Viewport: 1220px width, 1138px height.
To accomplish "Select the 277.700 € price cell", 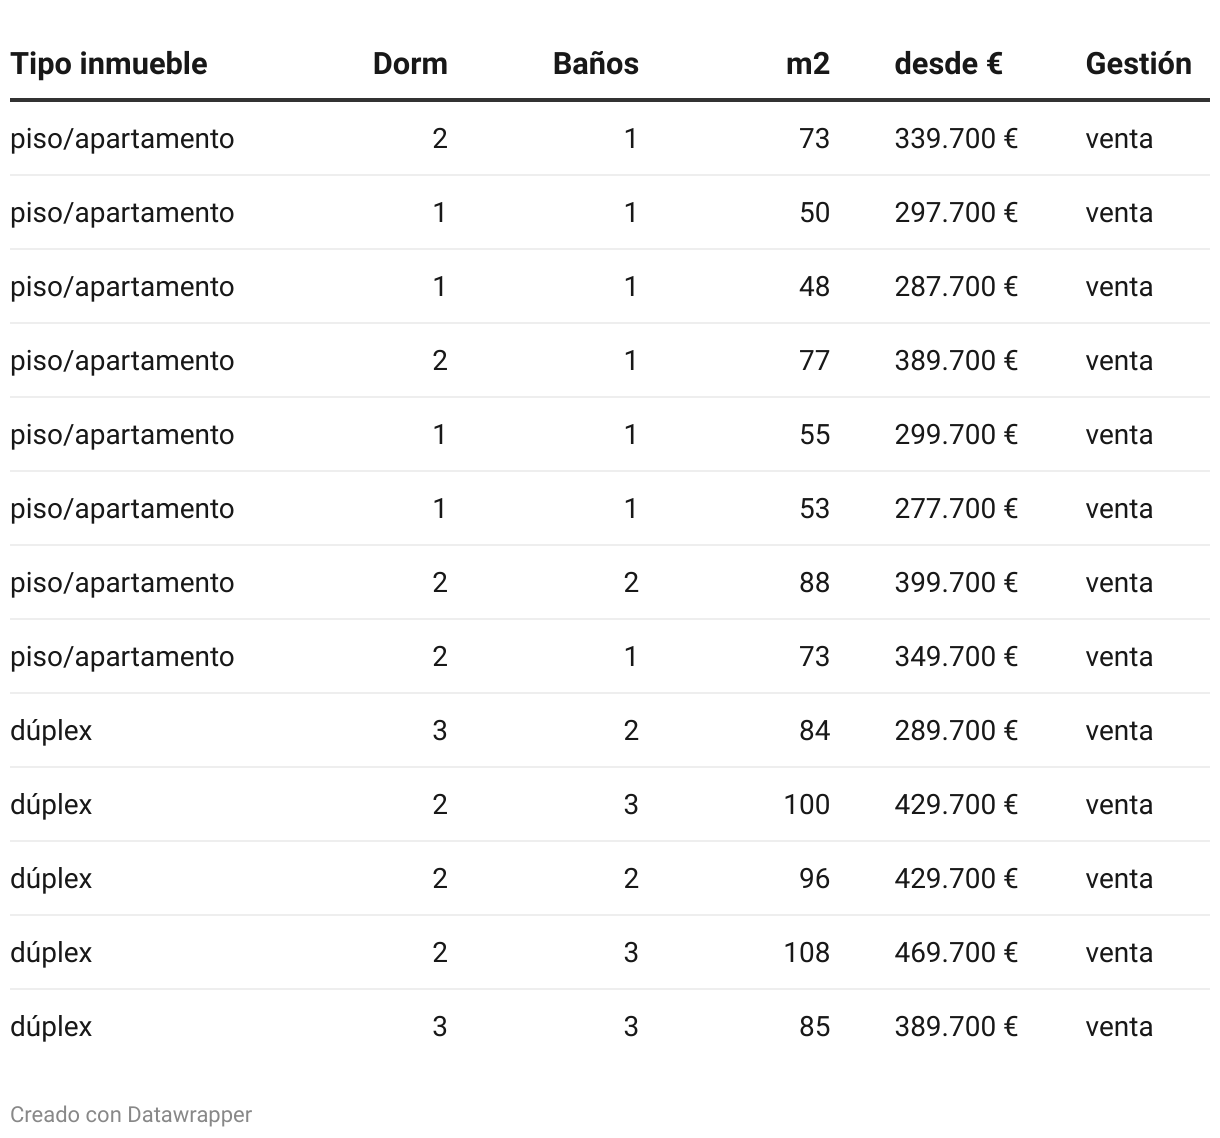I will click(956, 508).
